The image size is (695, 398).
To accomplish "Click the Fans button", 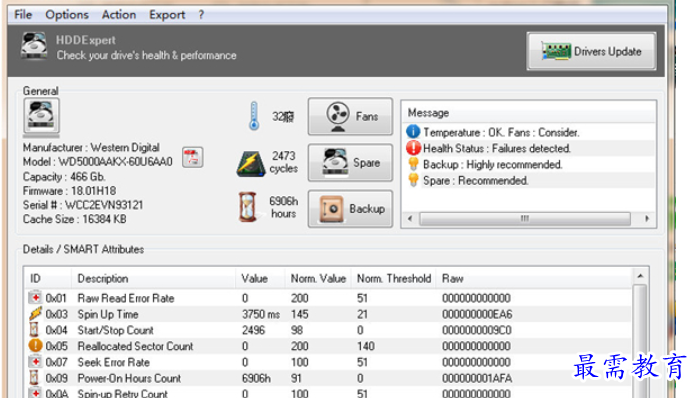I will pos(350,117).
